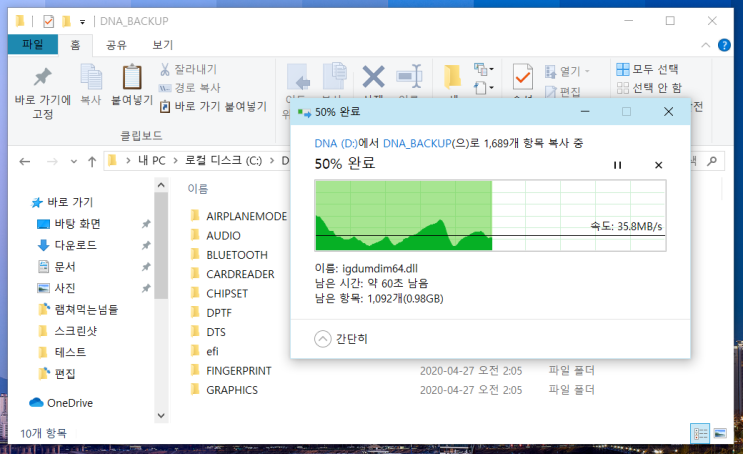Open the Easy access dropdown
Image resolution: width=743 pixels, height=454 pixels.
pyautogui.click(x=483, y=88)
